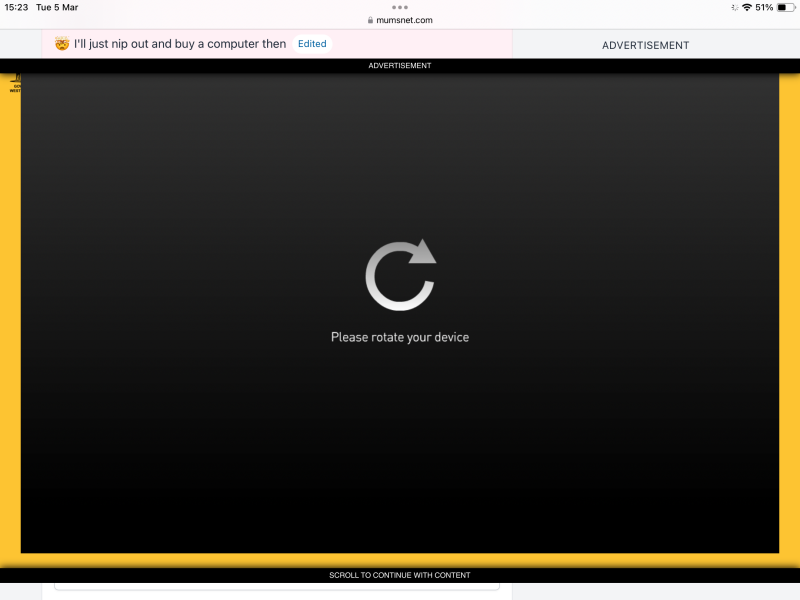Tap the date Tue 5 Mar

(x=55, y=7)
